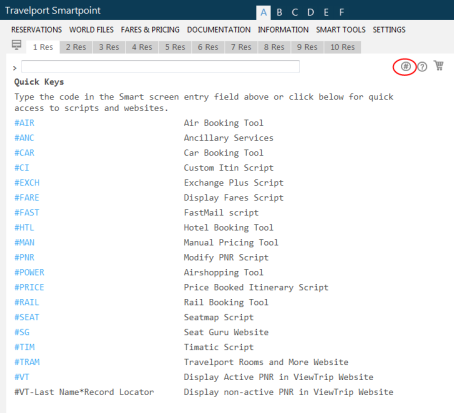Select the 4 Res tab

pos(142,47)
